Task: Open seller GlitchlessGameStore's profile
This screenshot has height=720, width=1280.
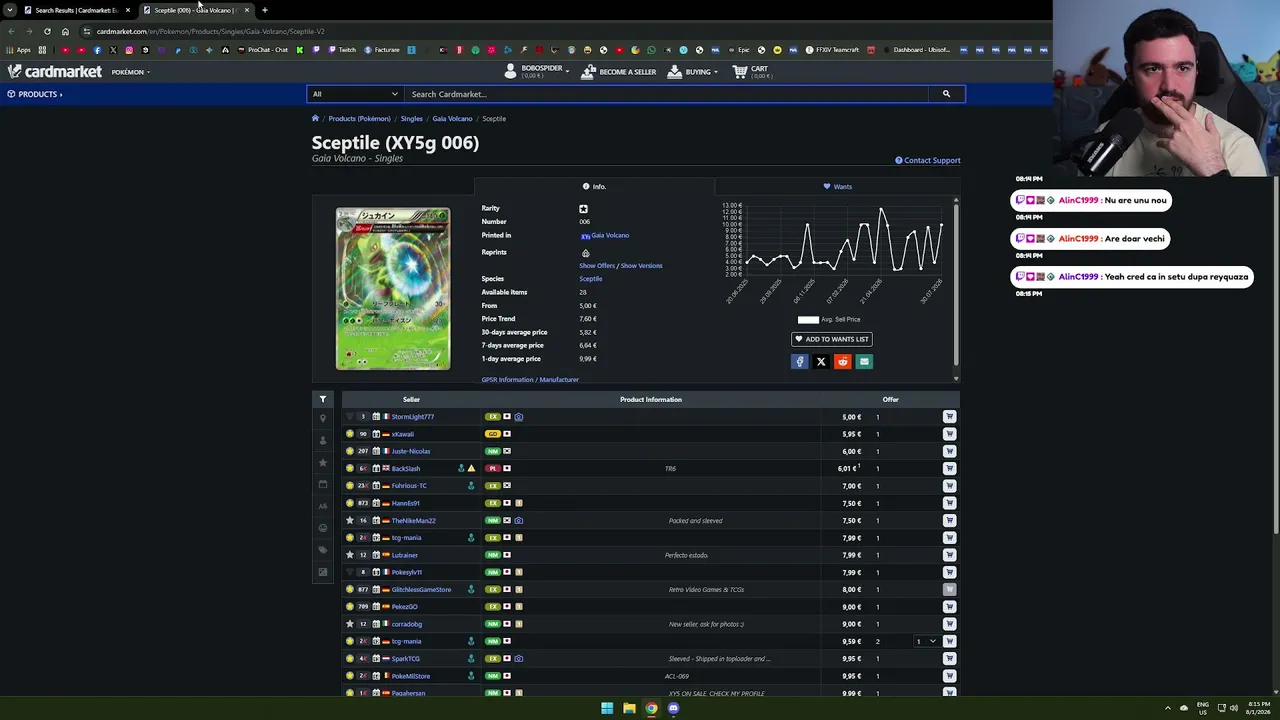Action: click(x=421, y=590)
